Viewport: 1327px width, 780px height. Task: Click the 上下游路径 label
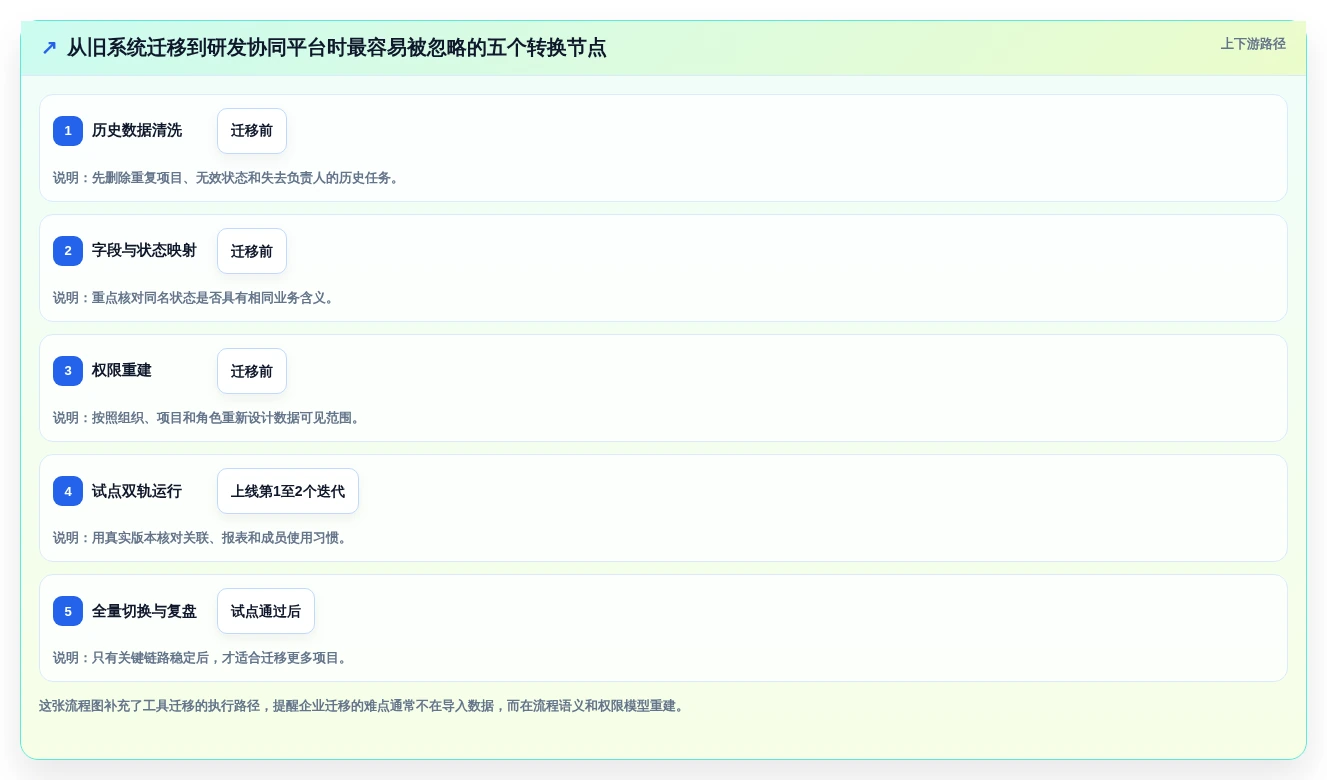tap(1253, 44)
